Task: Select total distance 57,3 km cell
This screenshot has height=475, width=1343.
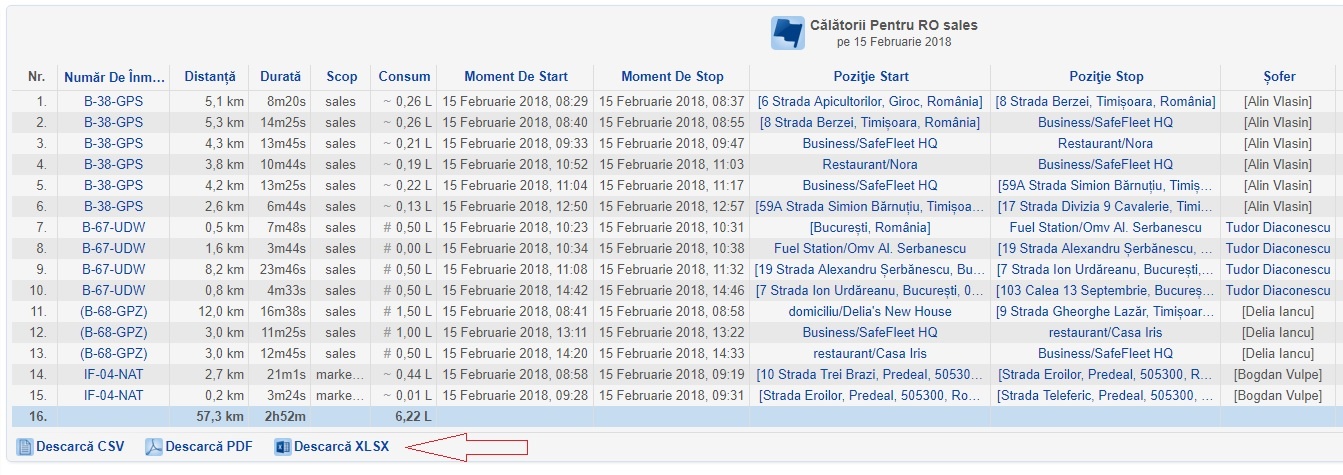Action: click(x=220, y=417)
